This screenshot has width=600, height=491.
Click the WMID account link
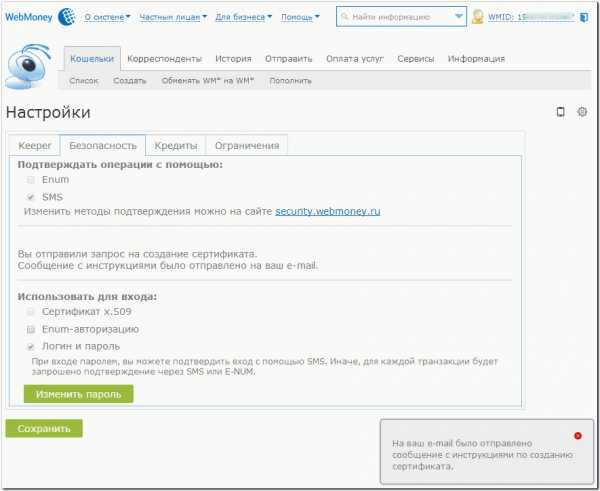tap(531, 17)
